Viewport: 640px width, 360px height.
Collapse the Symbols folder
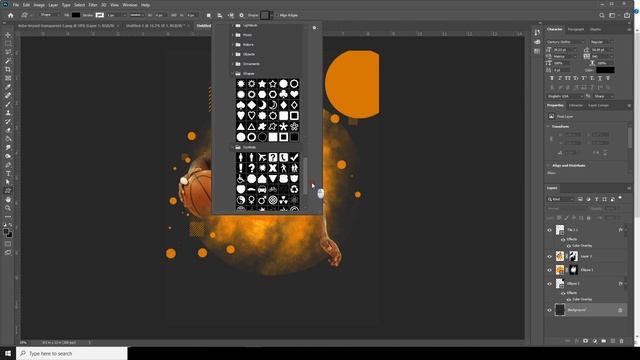[233, 147]
